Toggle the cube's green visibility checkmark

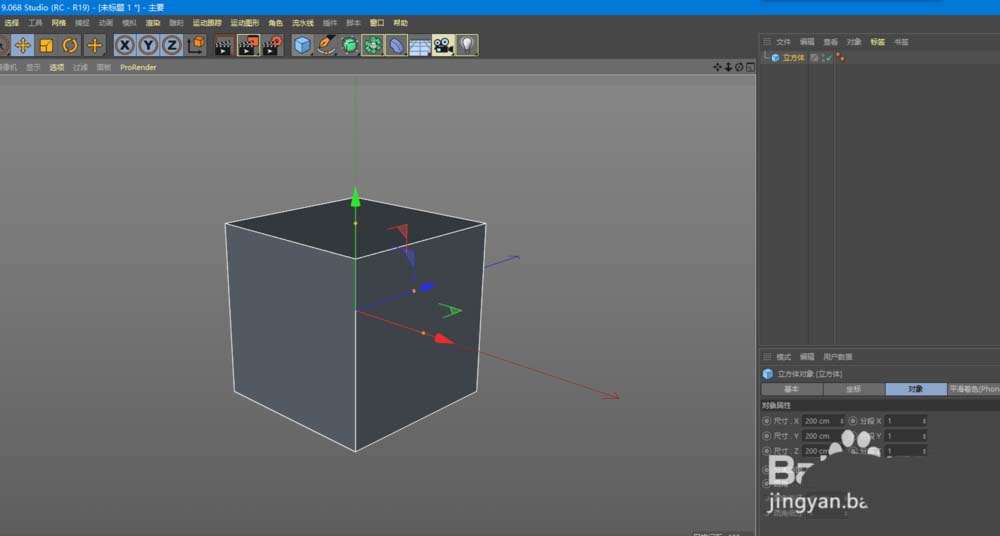coord(828,58)
